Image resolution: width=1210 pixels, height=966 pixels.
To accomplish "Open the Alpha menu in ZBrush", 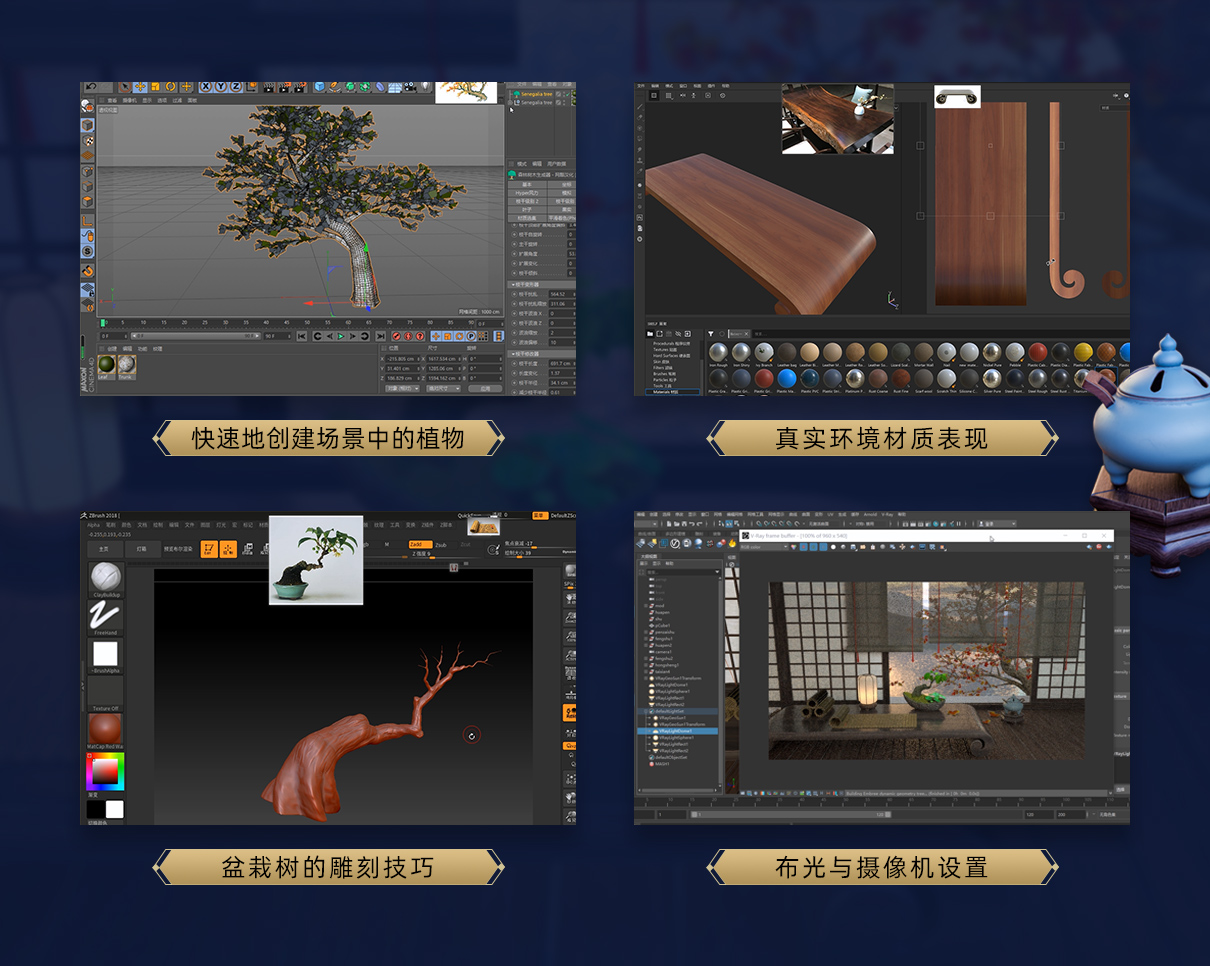I will [93, 525].
